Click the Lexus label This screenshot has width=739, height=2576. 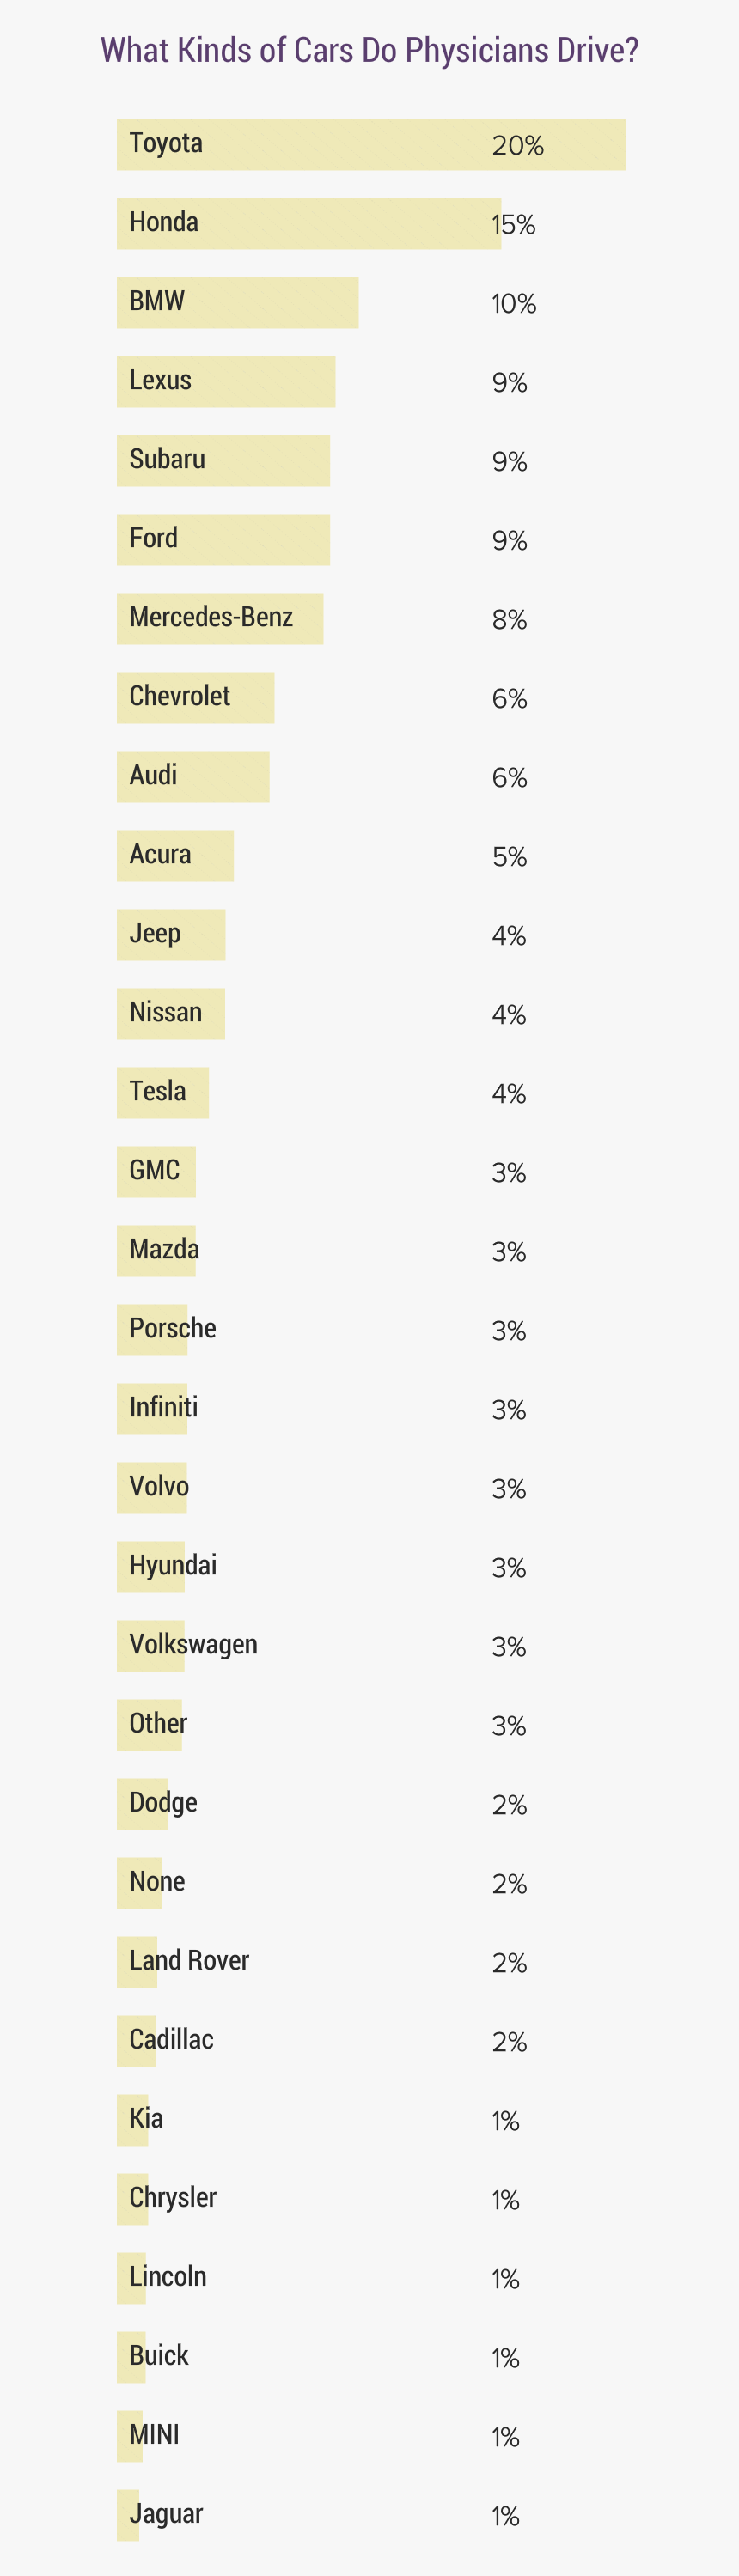point(160,380)
